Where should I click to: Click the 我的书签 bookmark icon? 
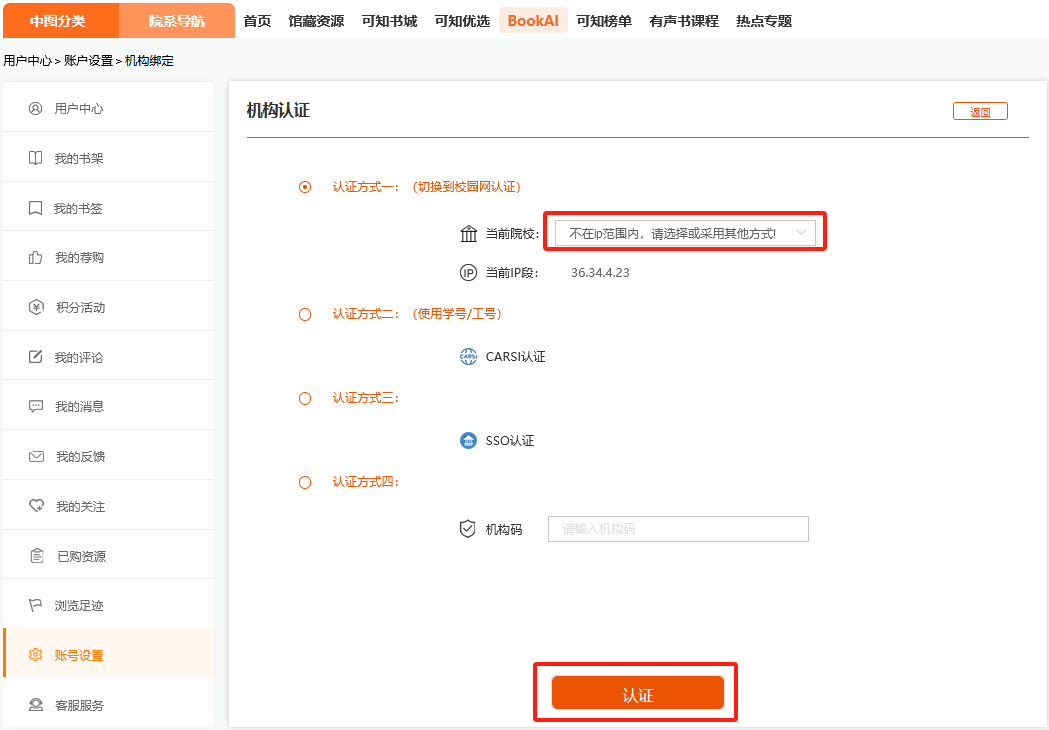pos(36,208)
